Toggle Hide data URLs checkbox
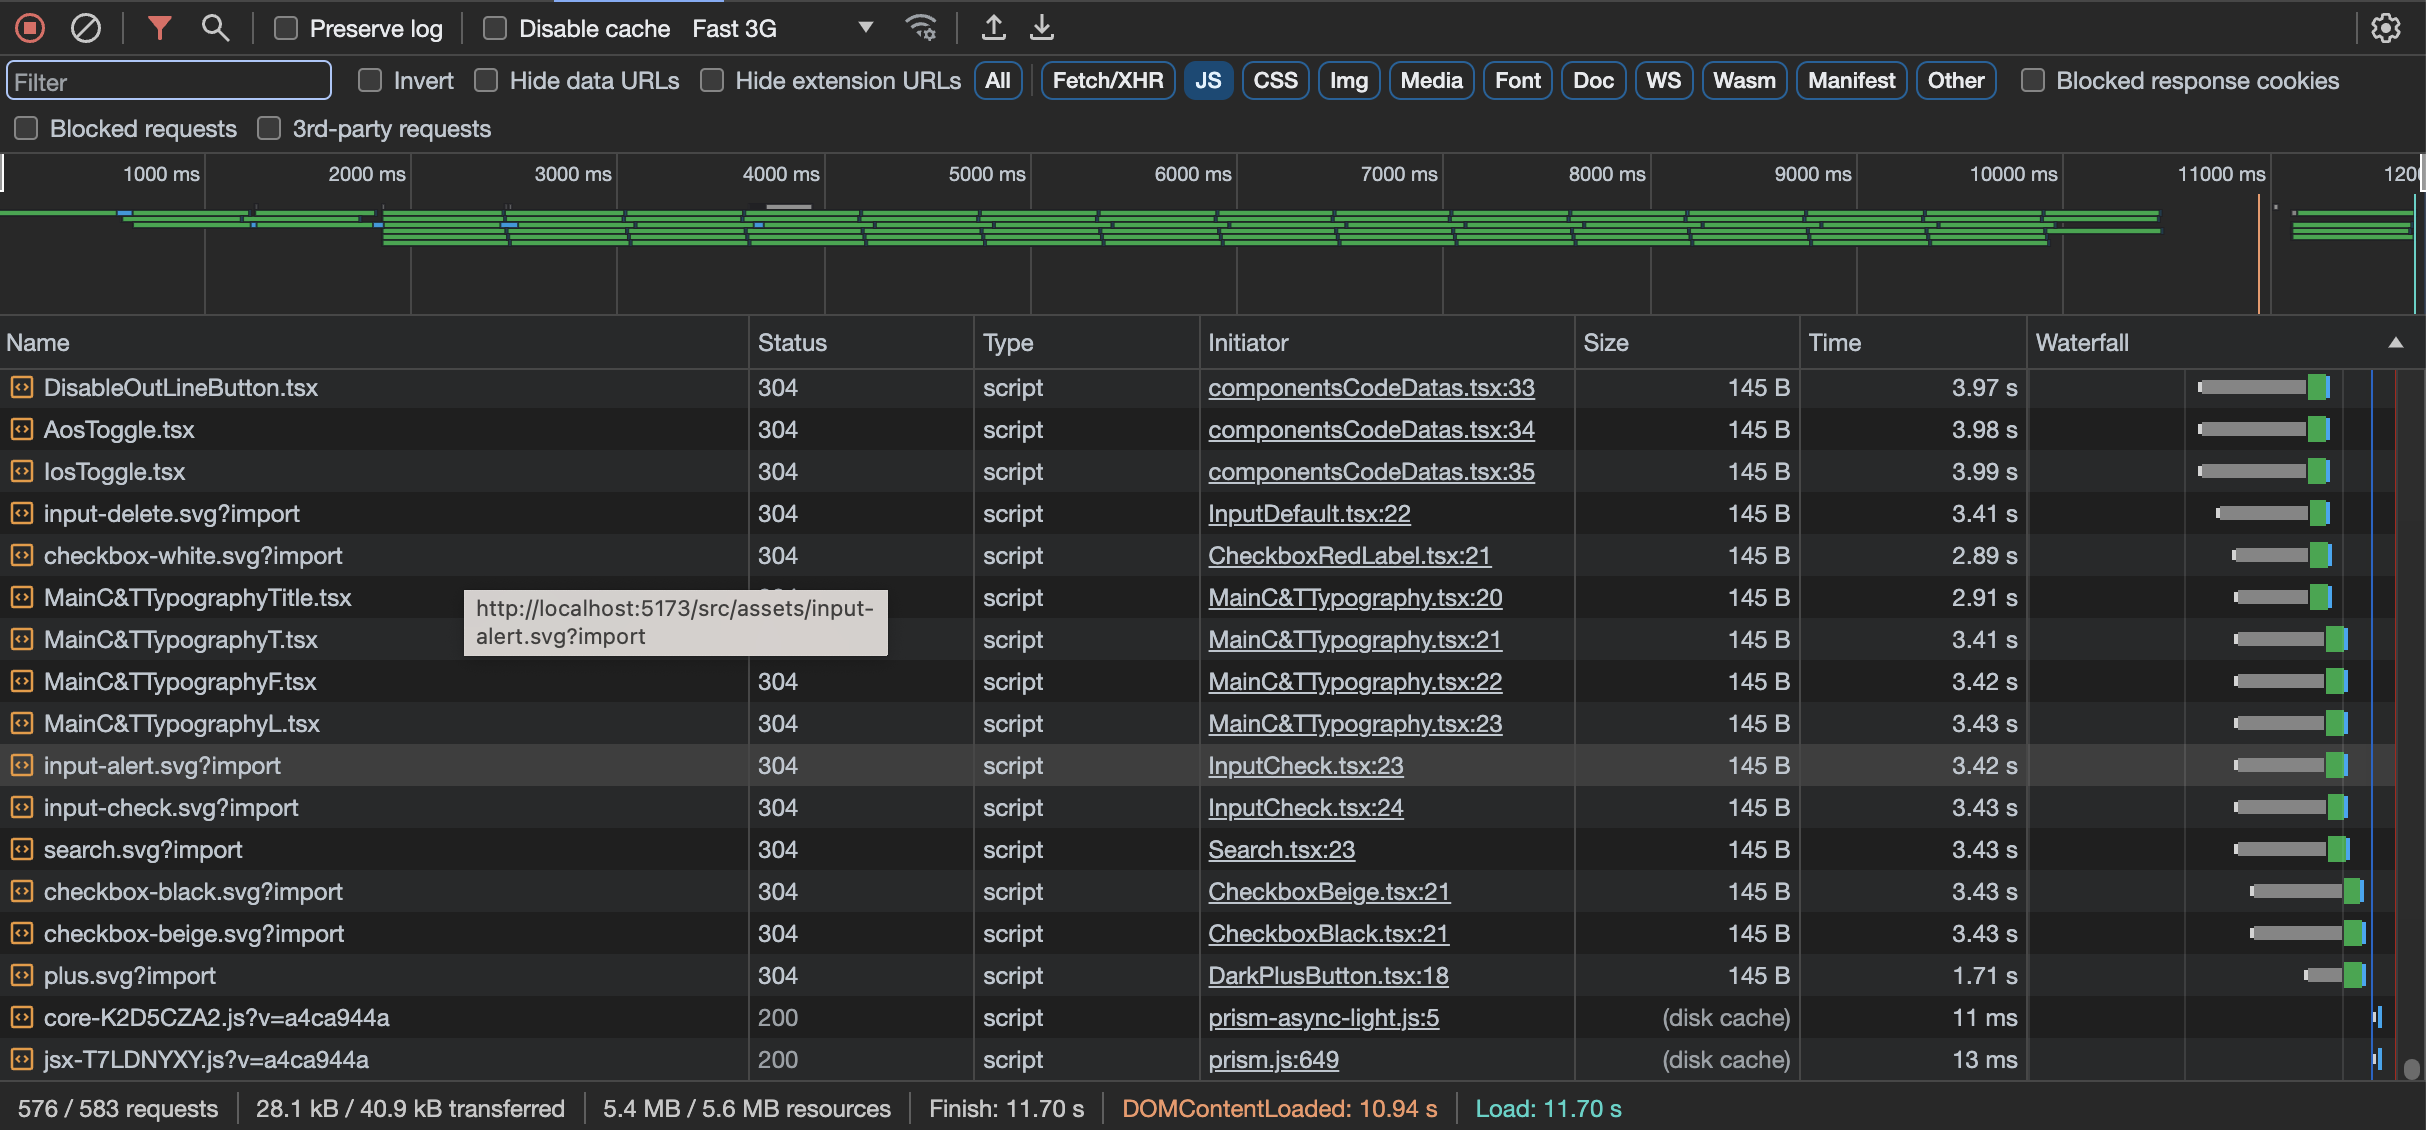2426x1130 pixels. click(486, 80)
